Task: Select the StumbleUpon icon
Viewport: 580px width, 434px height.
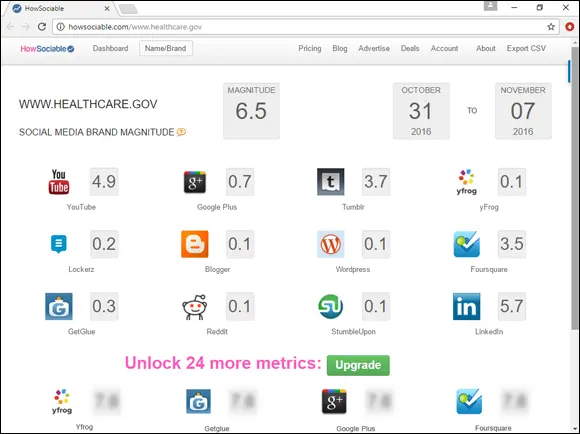Action: [331, 306]
